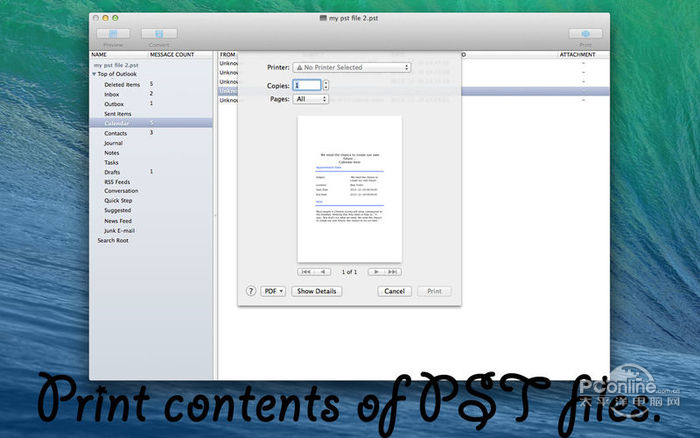Select the Conversation folder
Image resolution: width=700 pixels, height=438 pixels.
(121, 191)
